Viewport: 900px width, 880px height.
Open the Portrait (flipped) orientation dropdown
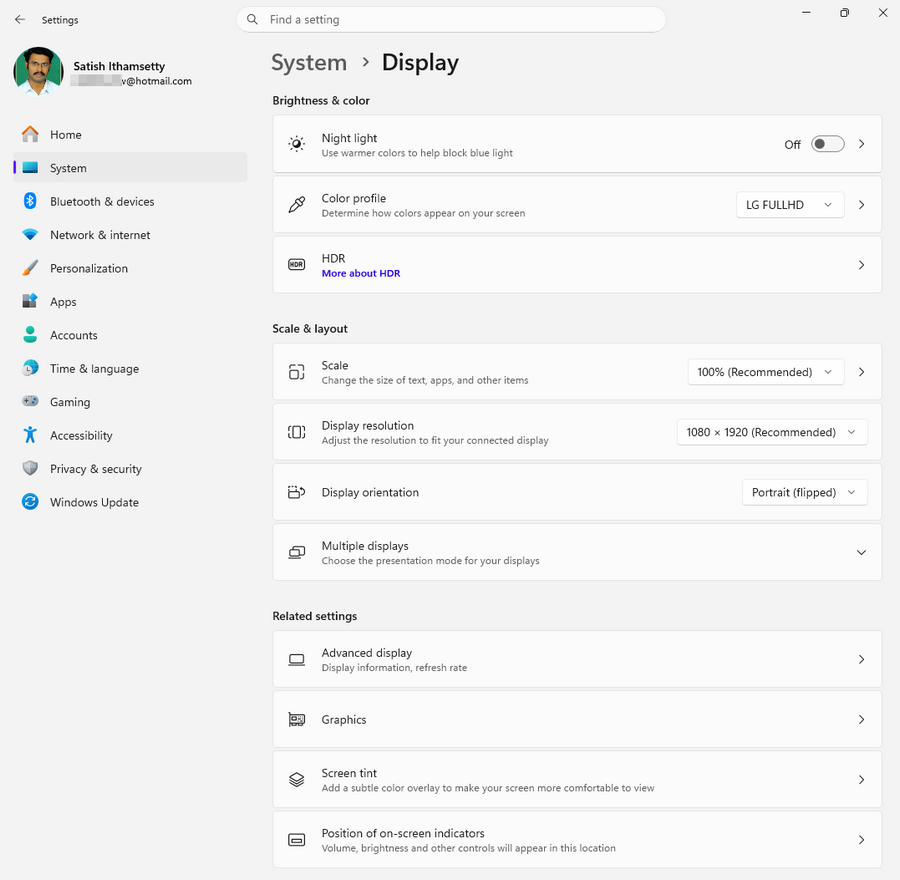coord(805,493)
